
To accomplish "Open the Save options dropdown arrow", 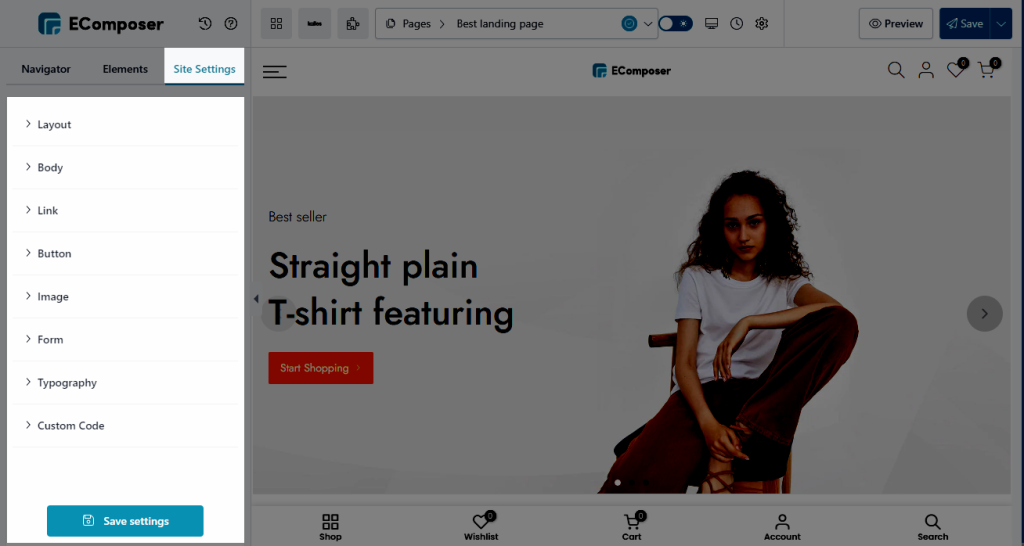I will [x=1001, y=24].
